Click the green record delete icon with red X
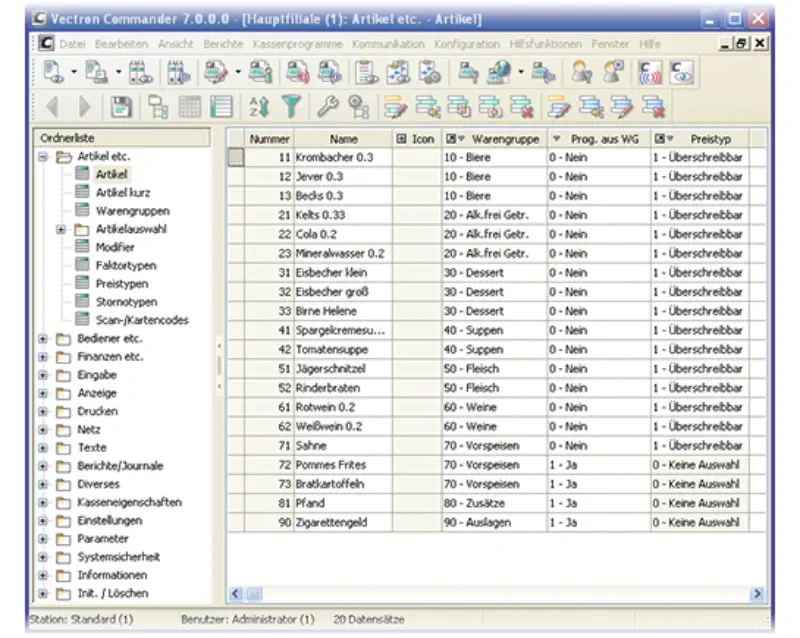The width and height of the screenshot is (800, 638). click(521, 107)
